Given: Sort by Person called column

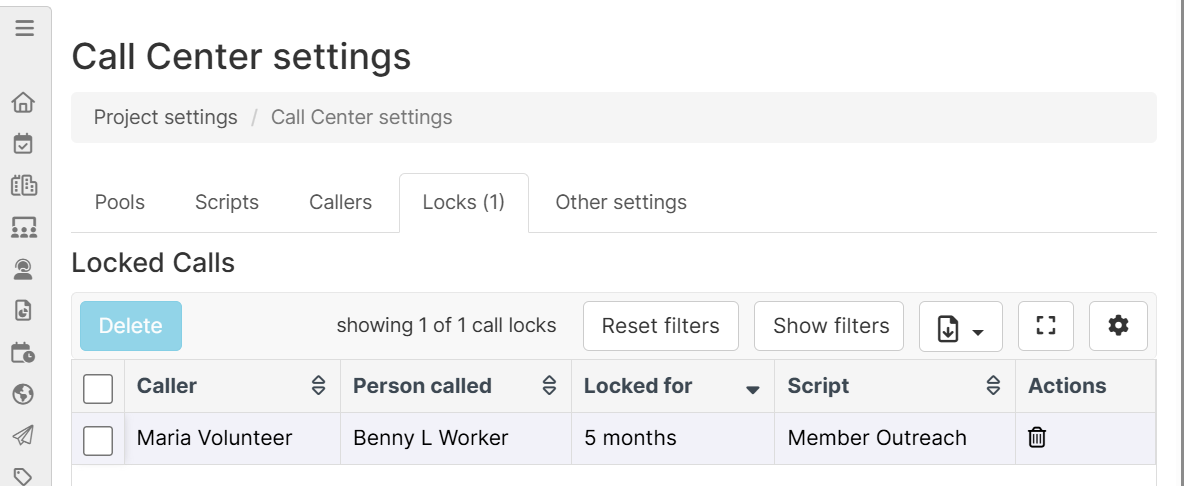Looking at the screenshot, I should [x=550, y=386].
